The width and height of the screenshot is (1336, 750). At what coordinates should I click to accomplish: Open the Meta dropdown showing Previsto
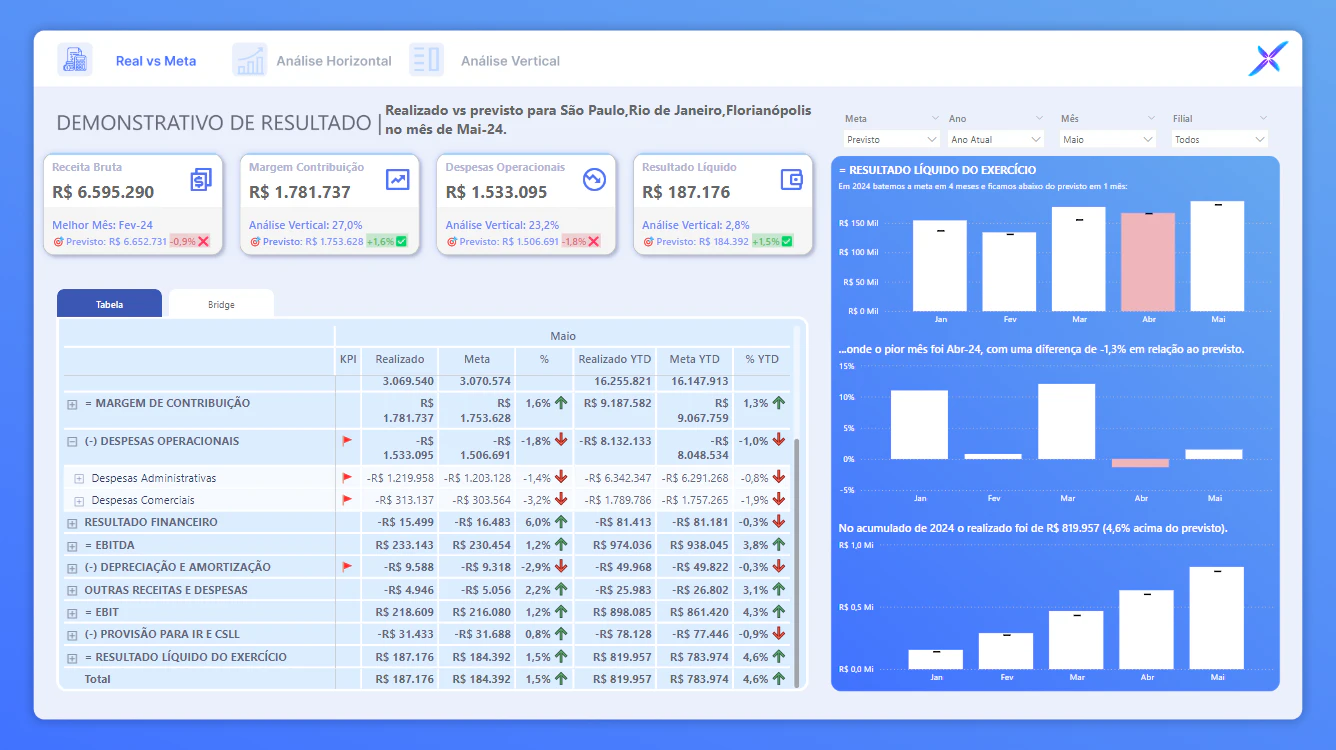point(892,140)
